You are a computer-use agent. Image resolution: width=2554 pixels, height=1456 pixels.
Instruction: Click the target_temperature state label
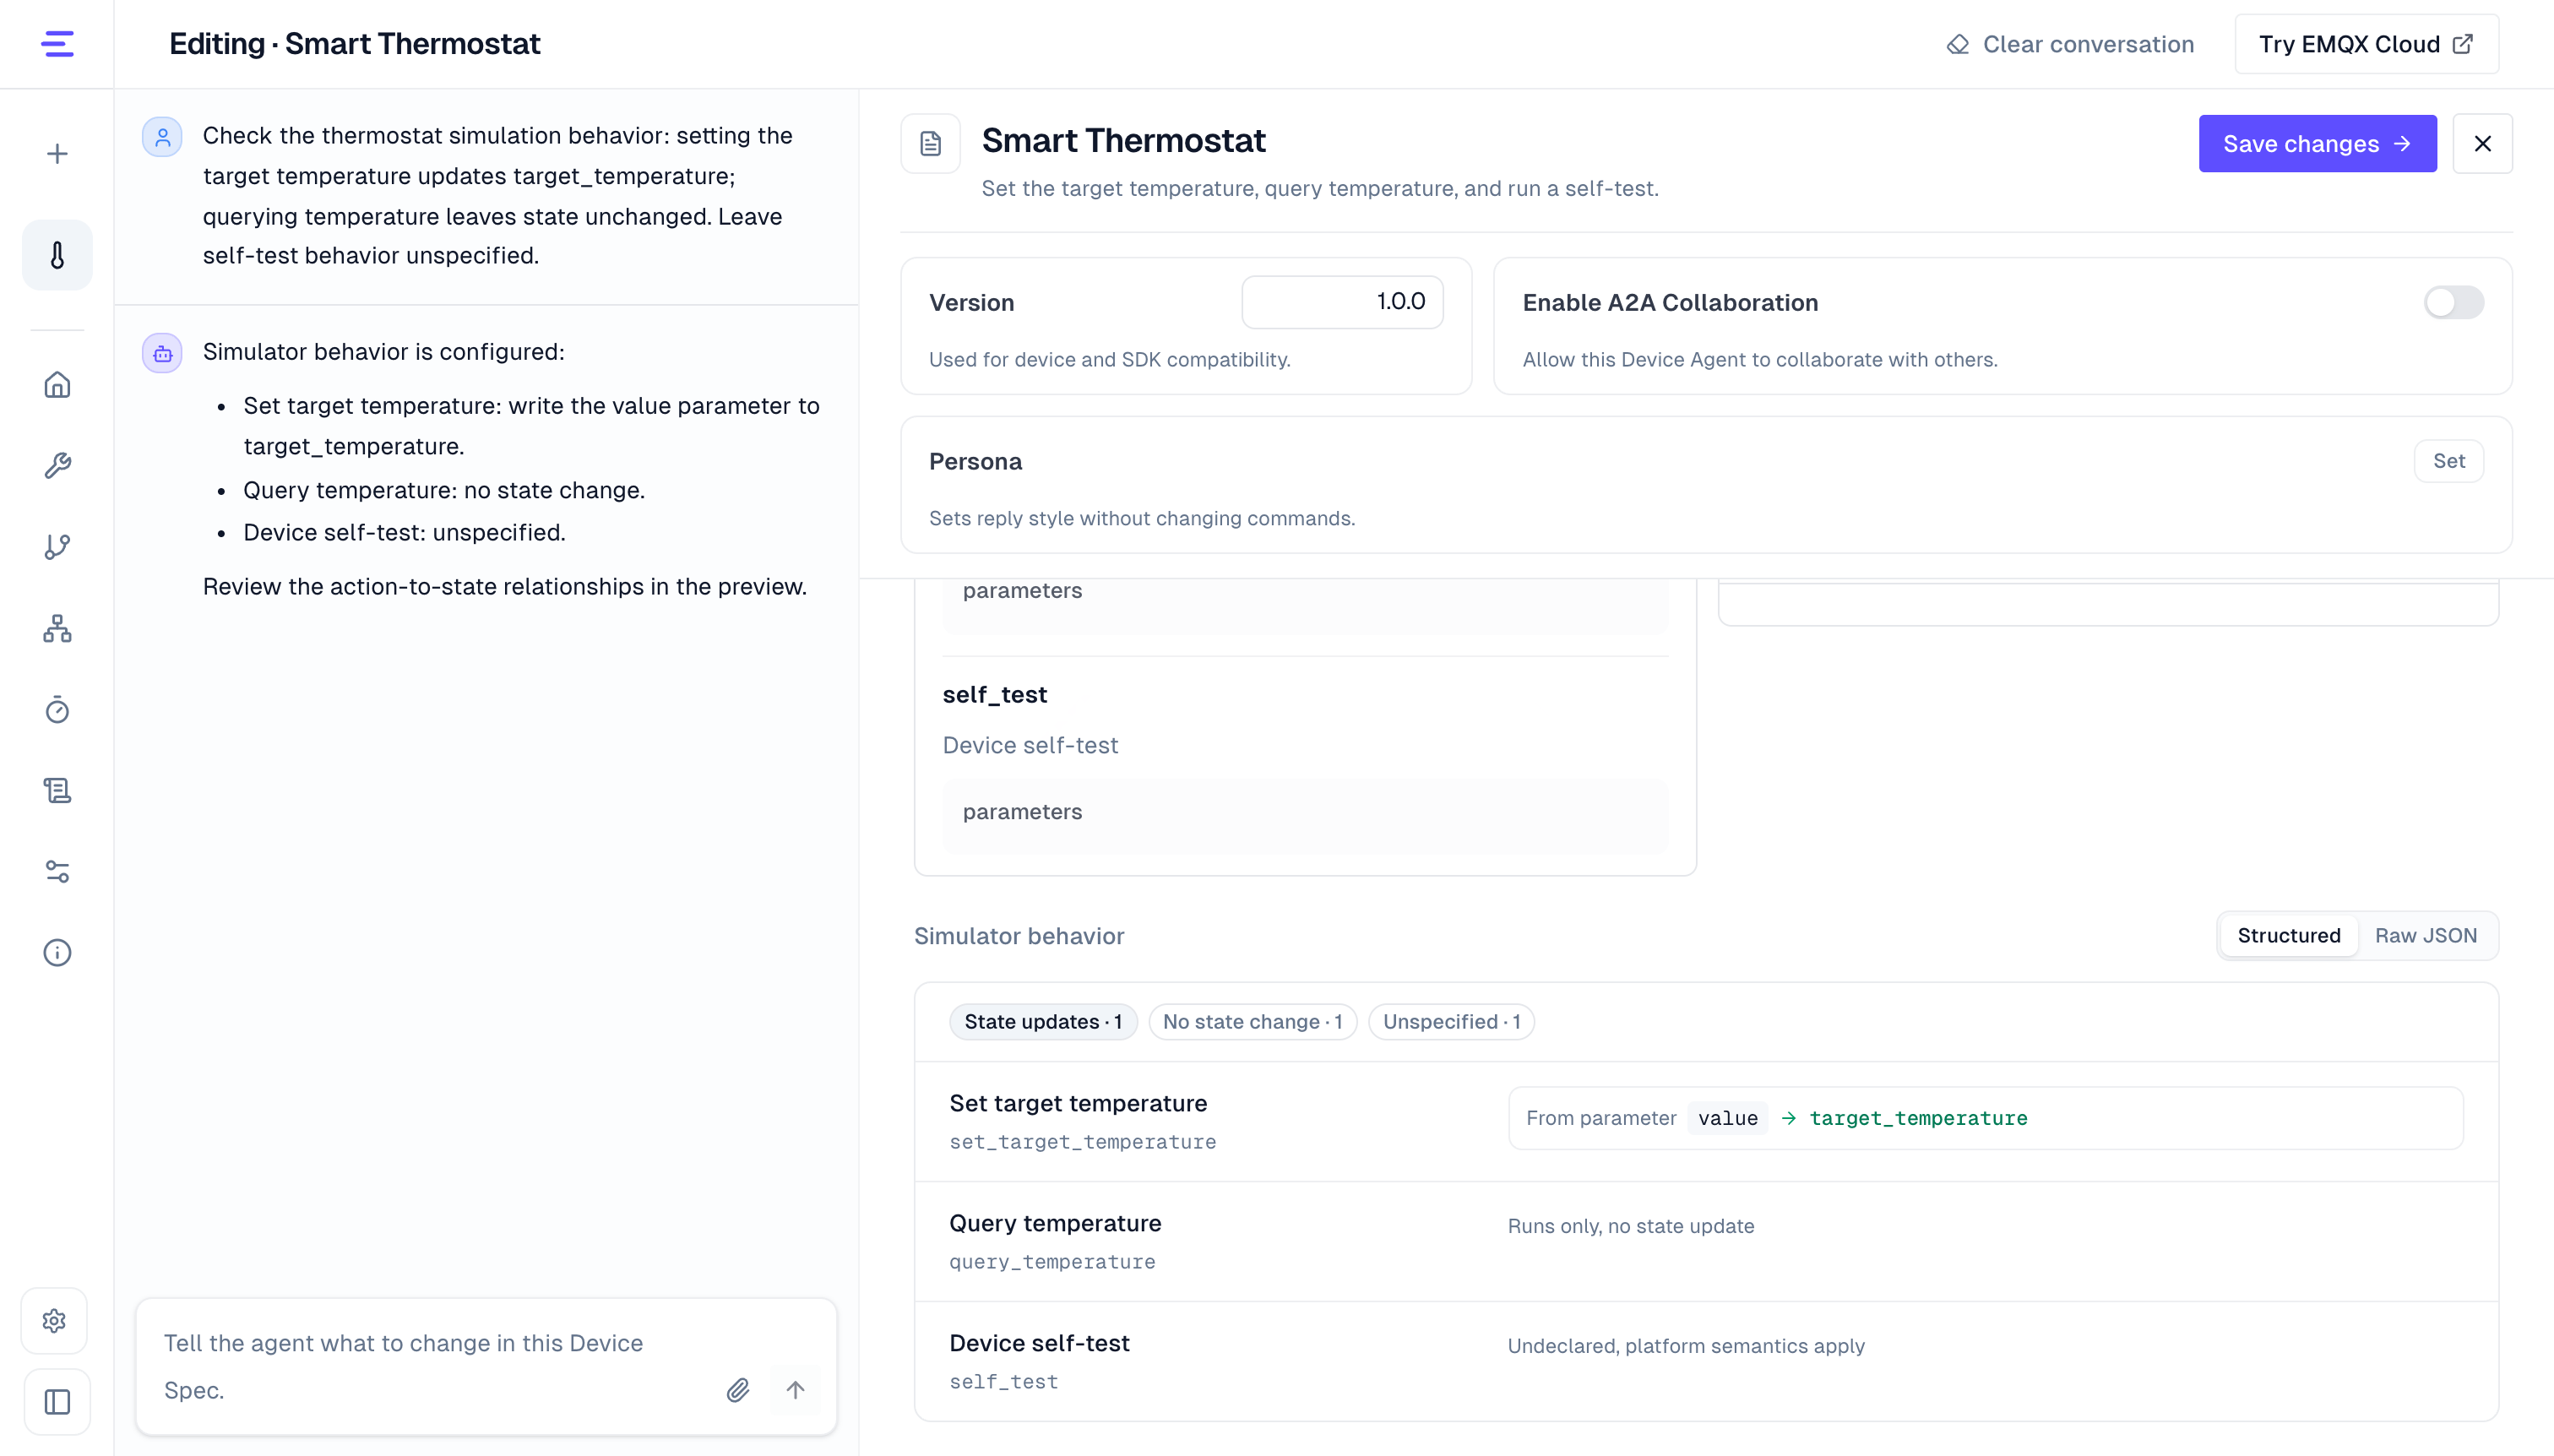coord(1918,1118)
